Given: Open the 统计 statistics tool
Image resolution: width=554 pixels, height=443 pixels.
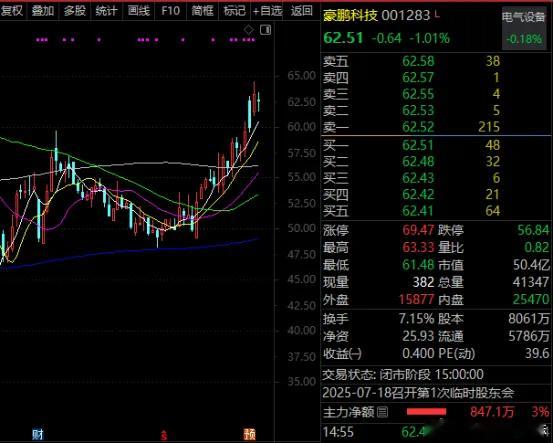Looking at the screenshot, I should pyautogui.click(x=106, y=11).
